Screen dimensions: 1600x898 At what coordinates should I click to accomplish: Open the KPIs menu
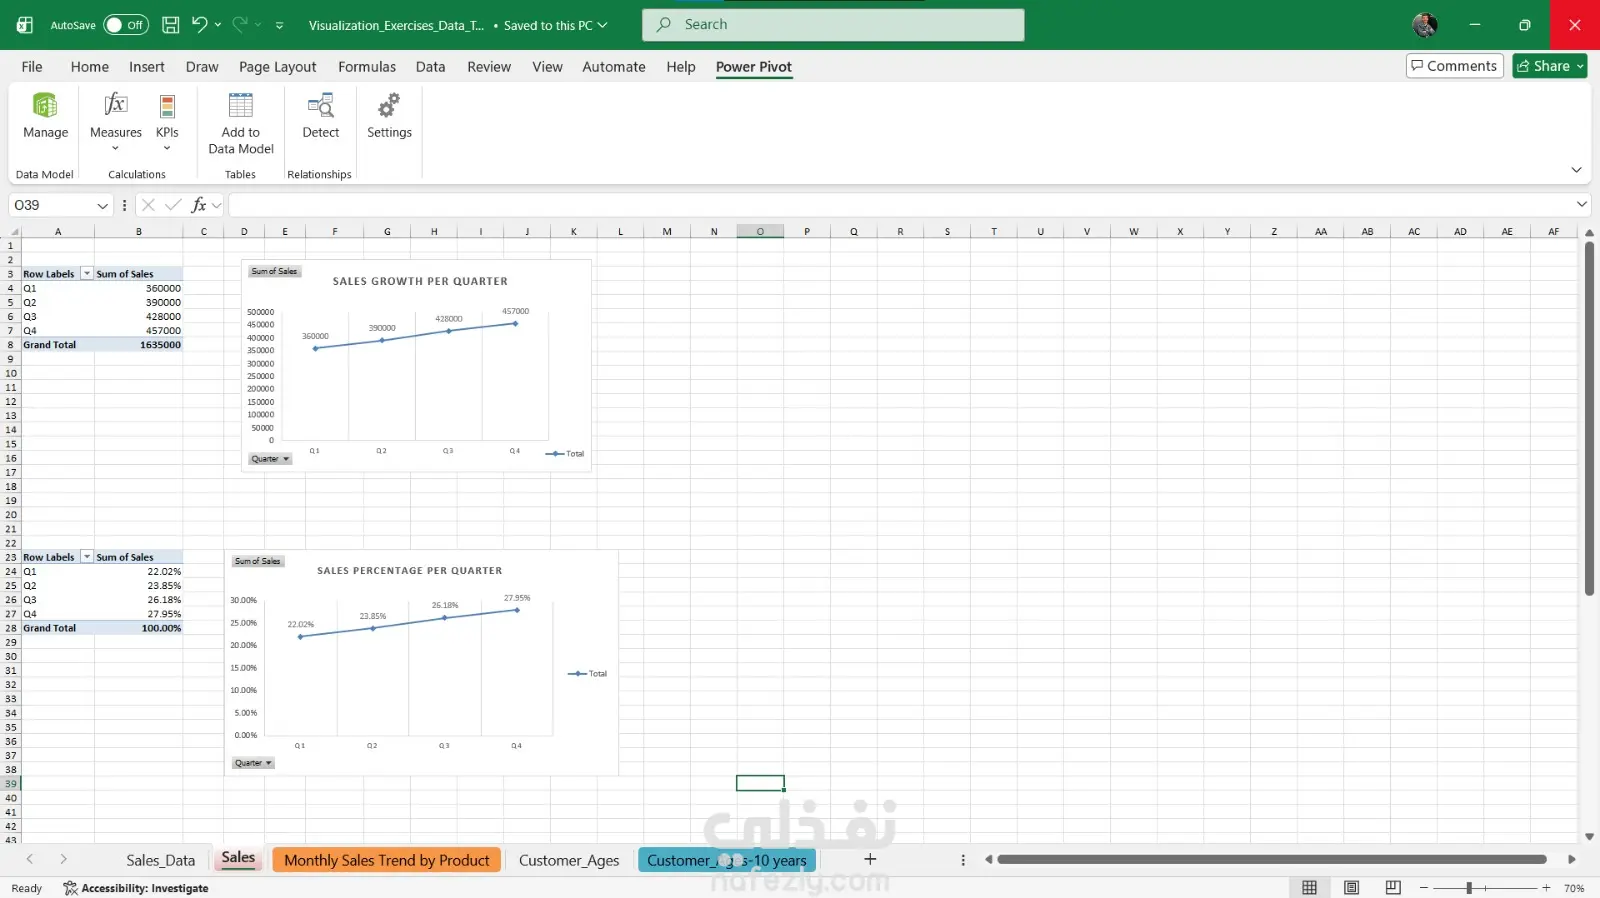pyautogui.click(x=167, y=121)
